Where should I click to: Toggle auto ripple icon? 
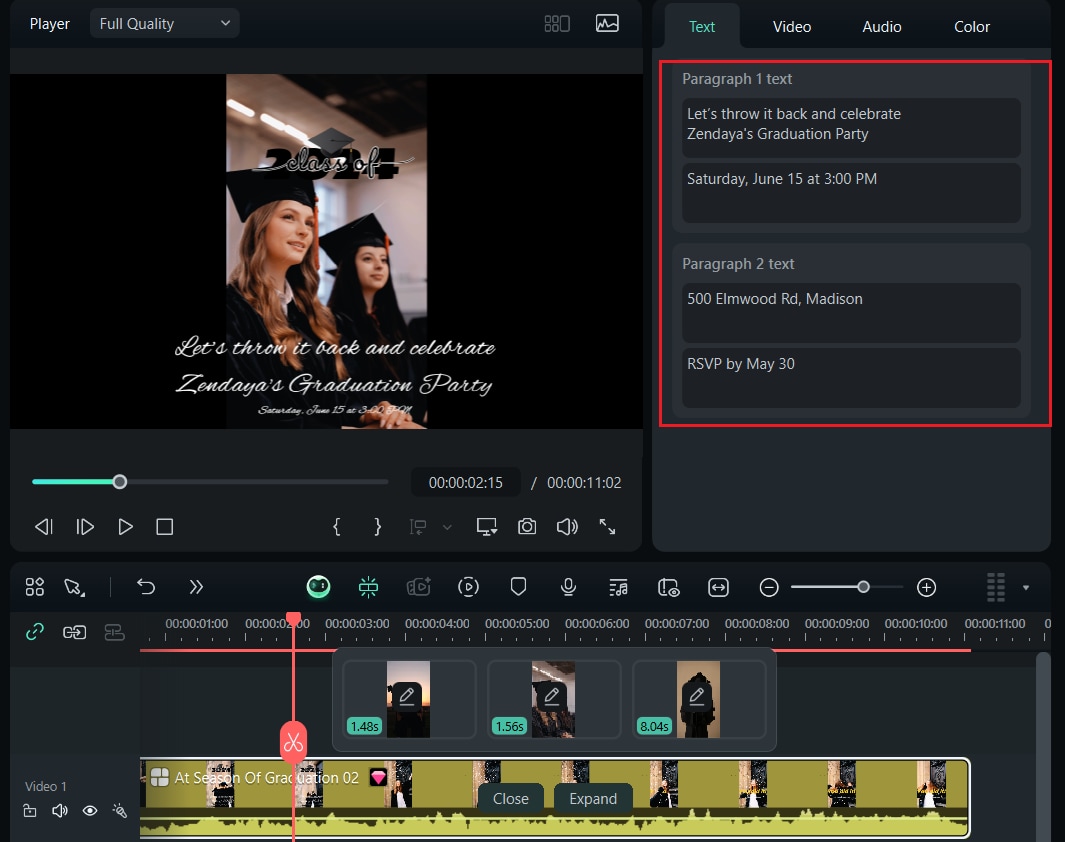click(75, 633)
